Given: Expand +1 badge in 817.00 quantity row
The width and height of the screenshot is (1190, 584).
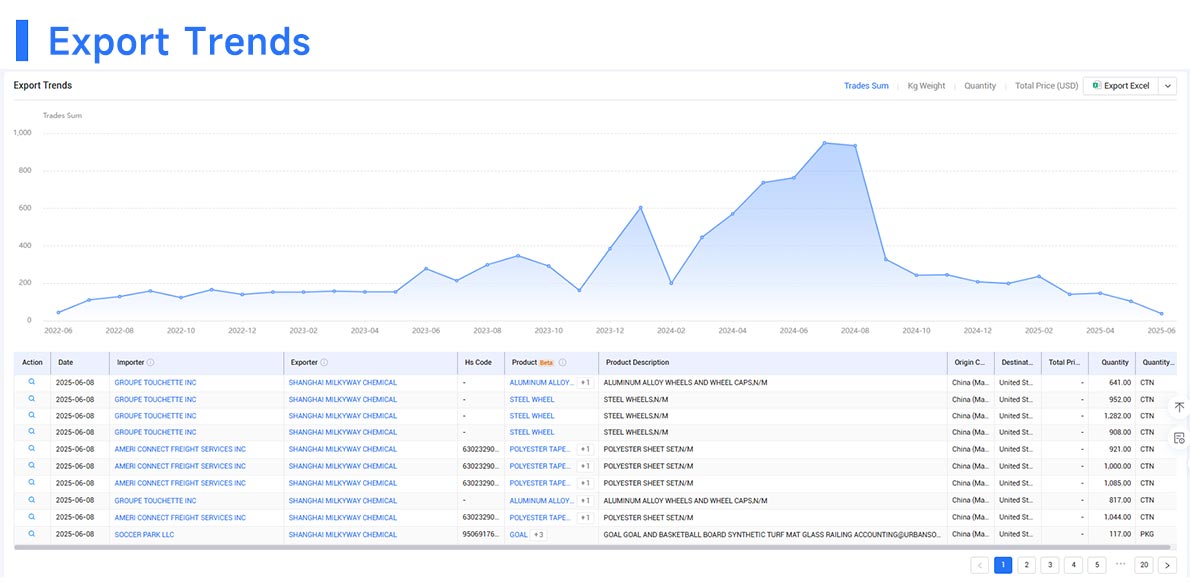Looking at the screenshot, I should pos(585,501).
